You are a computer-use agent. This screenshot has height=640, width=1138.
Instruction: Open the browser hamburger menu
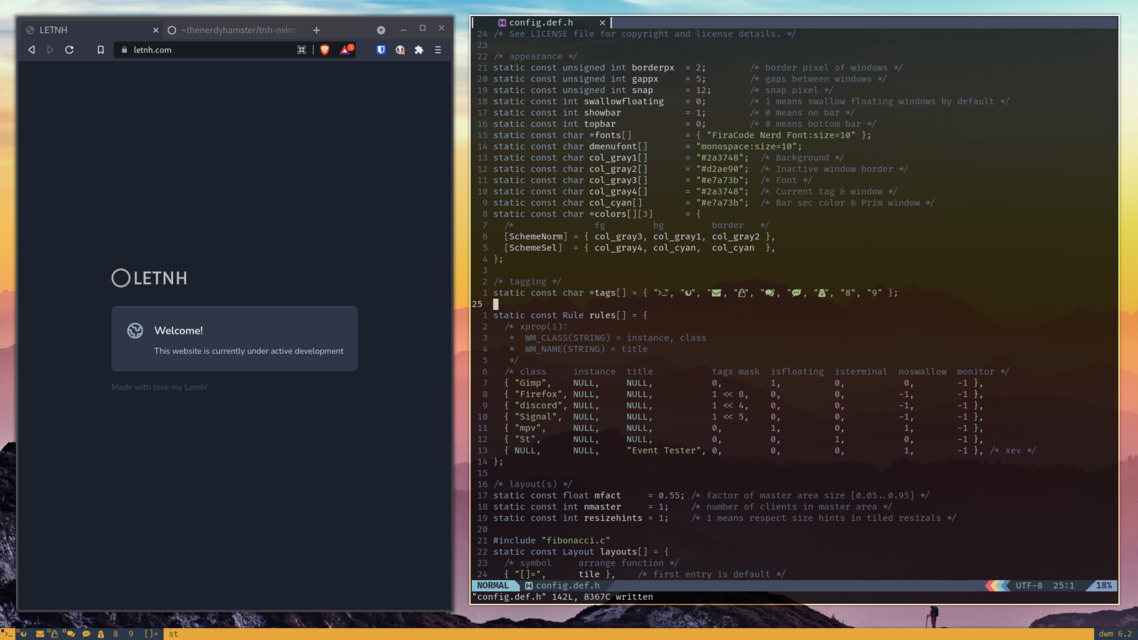pyautogui.click(x=438, y=48)
